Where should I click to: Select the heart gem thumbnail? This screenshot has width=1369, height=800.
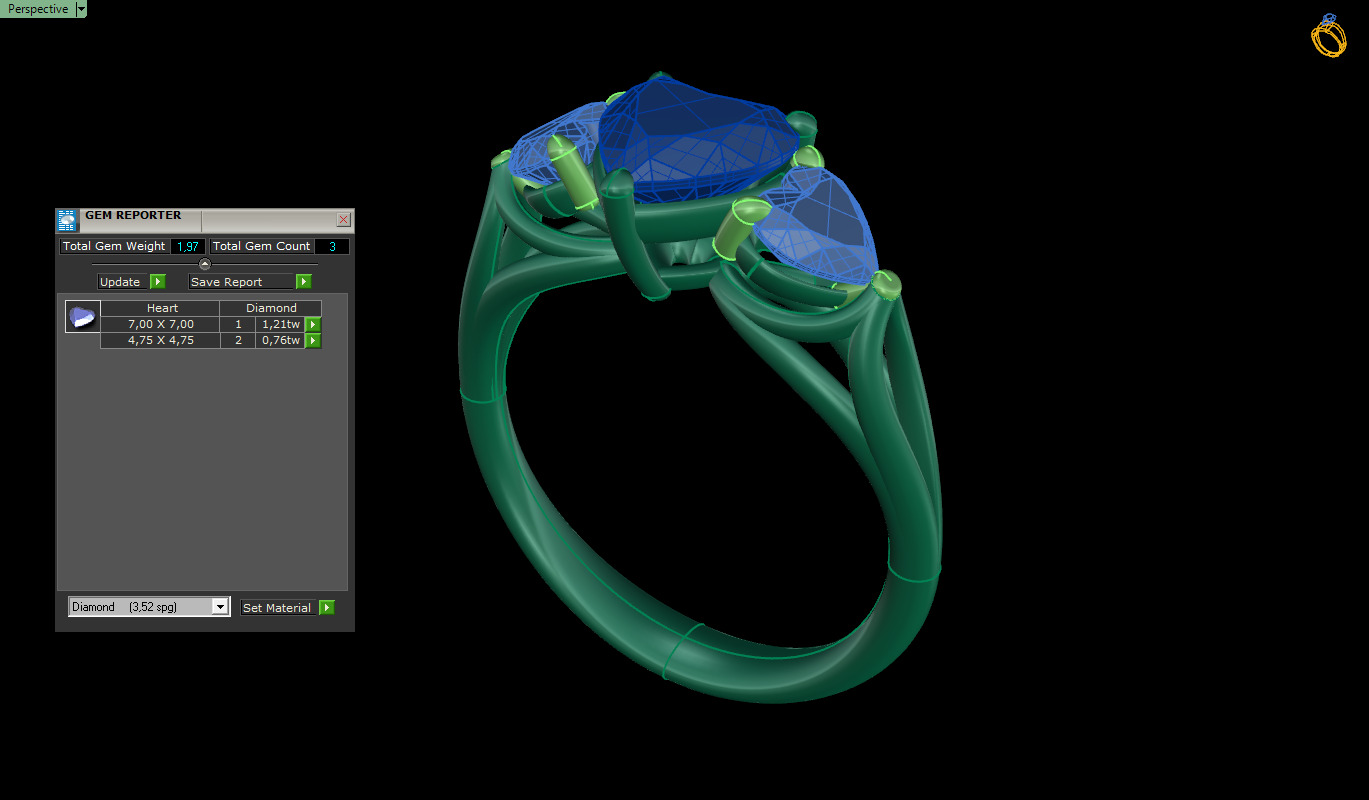82,317
